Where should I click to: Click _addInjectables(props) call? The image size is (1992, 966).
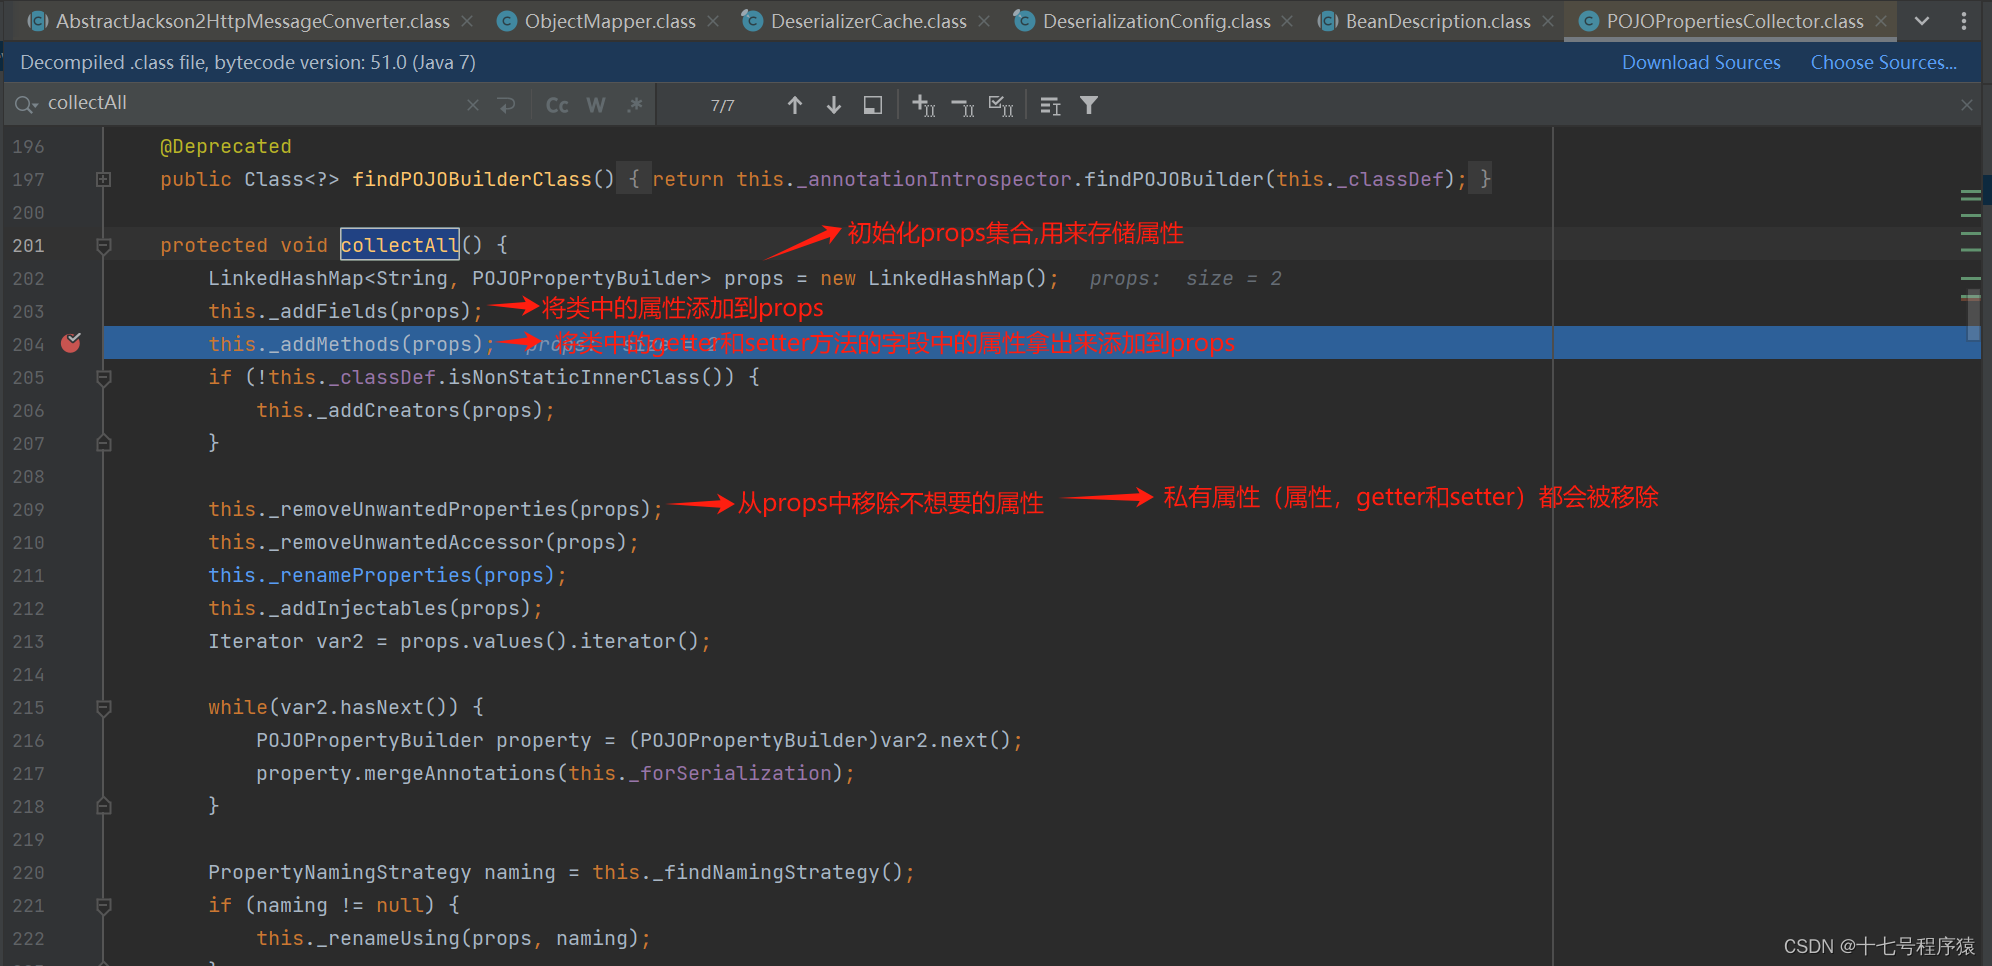376,608
